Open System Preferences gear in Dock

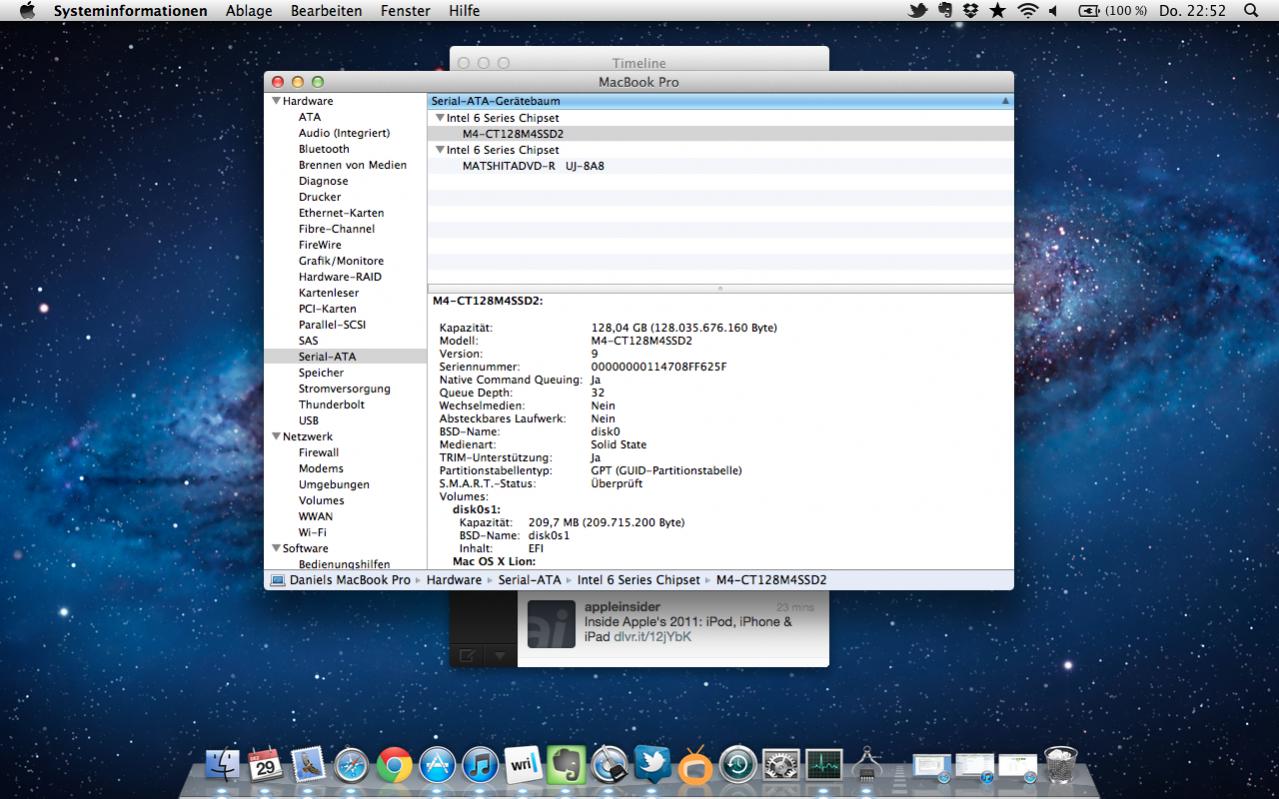point(781,766)
